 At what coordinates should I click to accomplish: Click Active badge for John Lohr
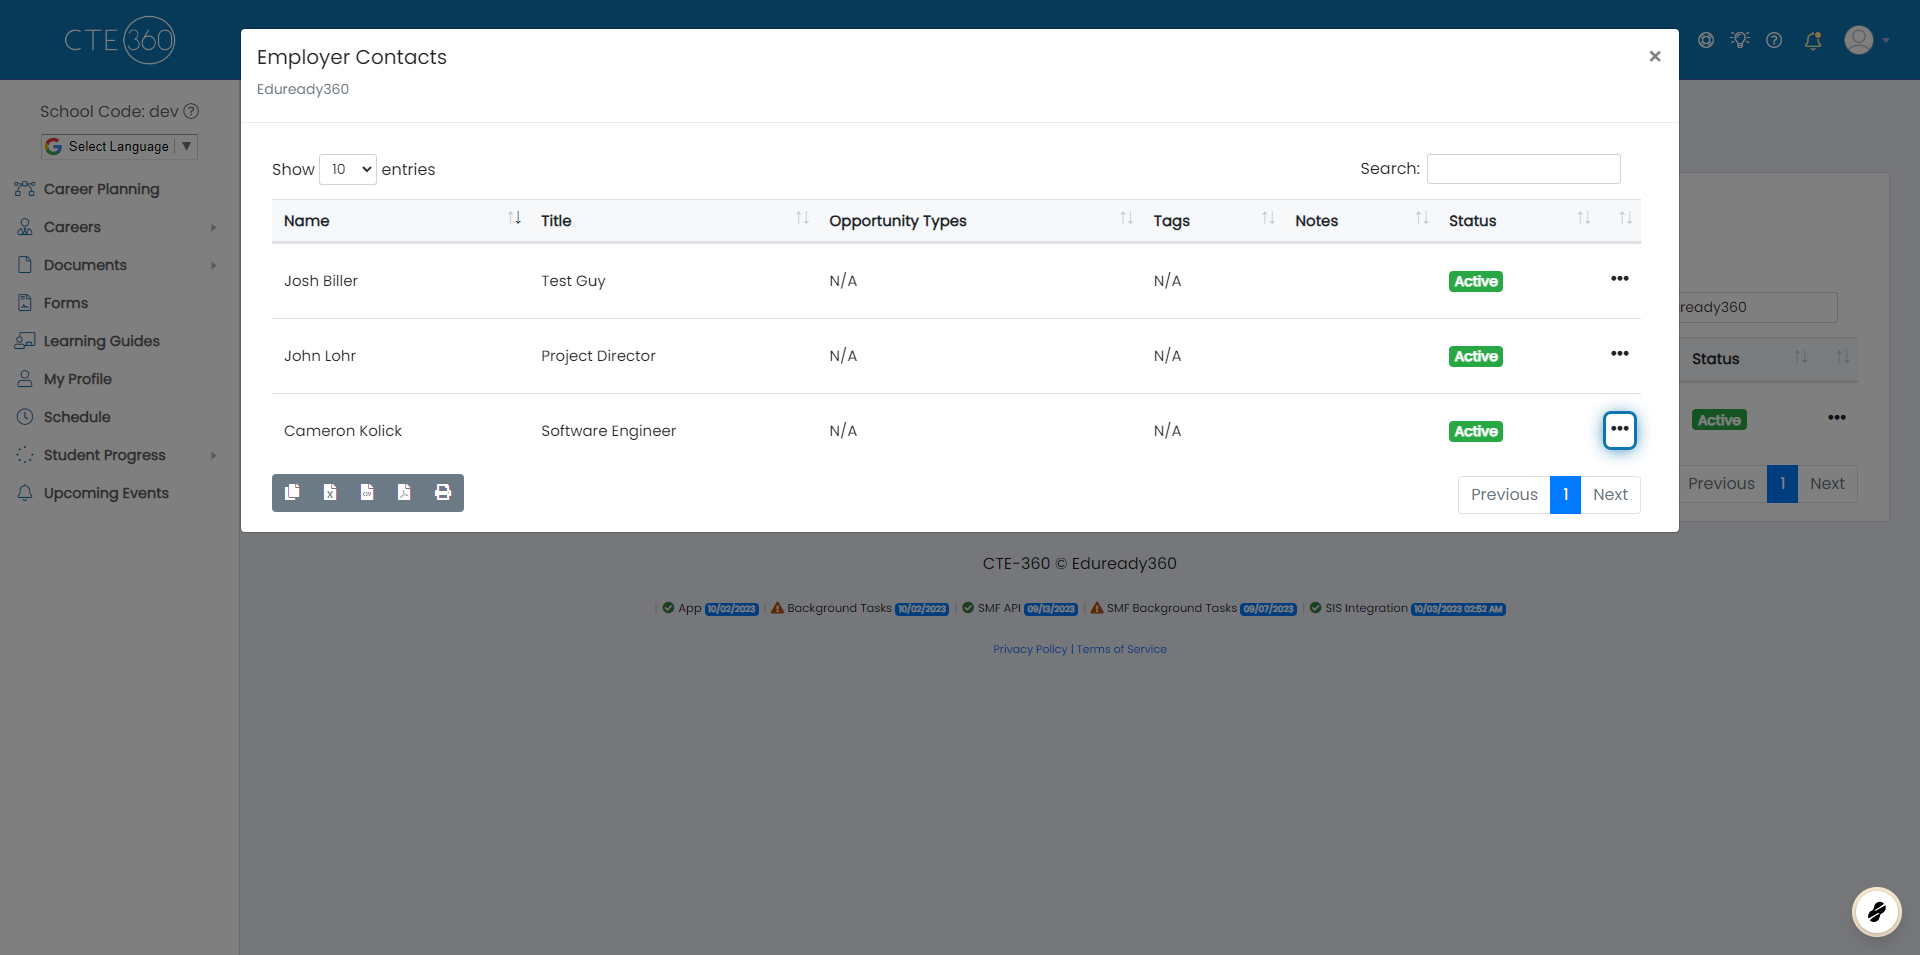click(1476, 356)
